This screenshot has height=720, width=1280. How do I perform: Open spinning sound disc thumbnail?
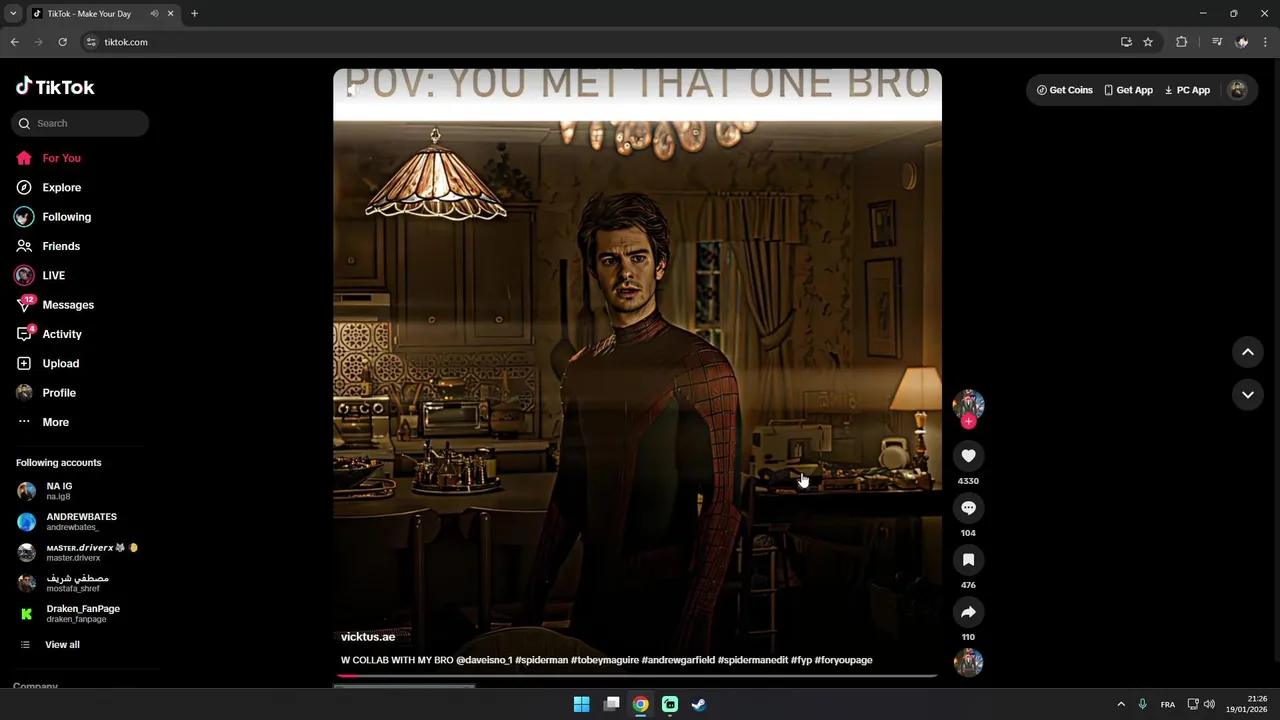[968, 662]
